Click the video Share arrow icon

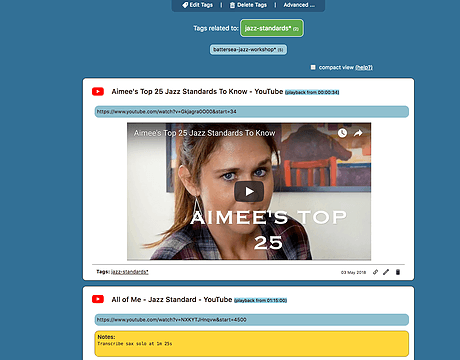click(358, 133)
